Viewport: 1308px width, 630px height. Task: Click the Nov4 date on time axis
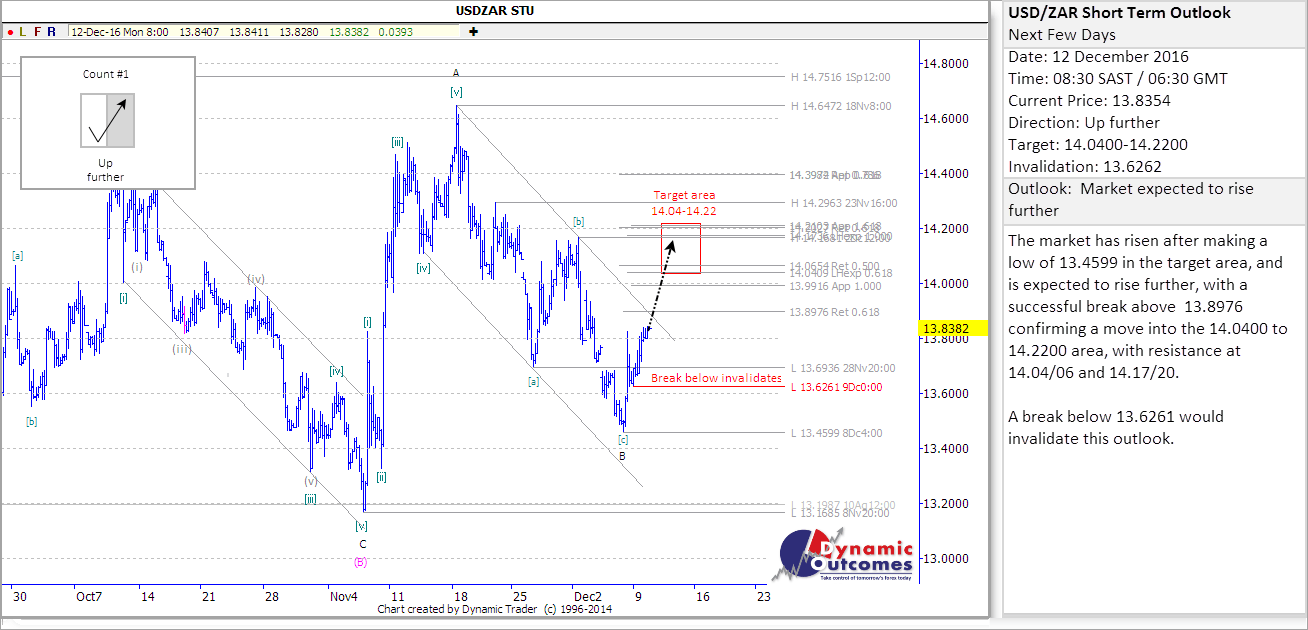pyautogui.click(x=343, y=596)
